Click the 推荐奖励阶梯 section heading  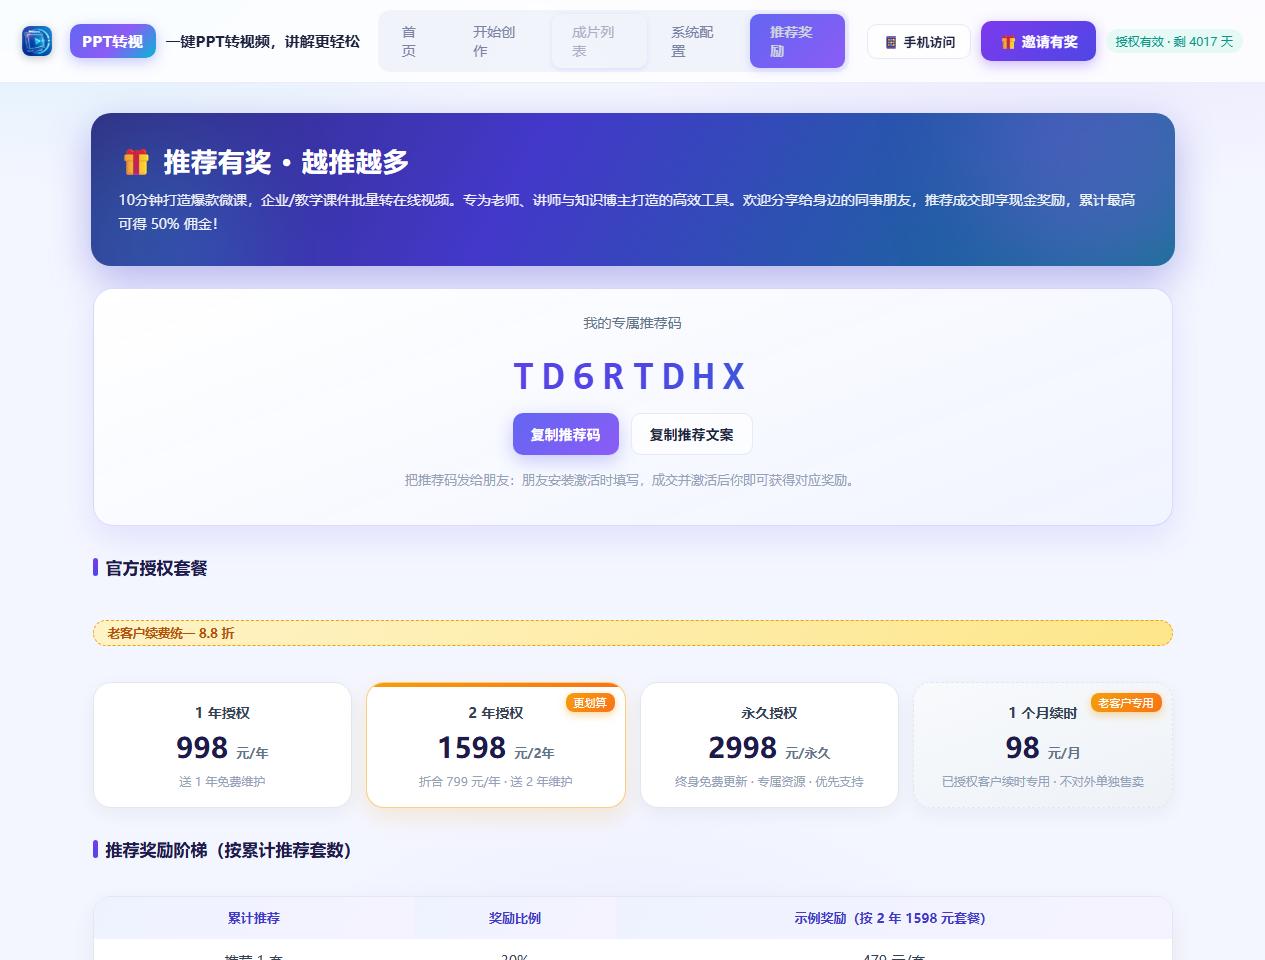point(228,850)
